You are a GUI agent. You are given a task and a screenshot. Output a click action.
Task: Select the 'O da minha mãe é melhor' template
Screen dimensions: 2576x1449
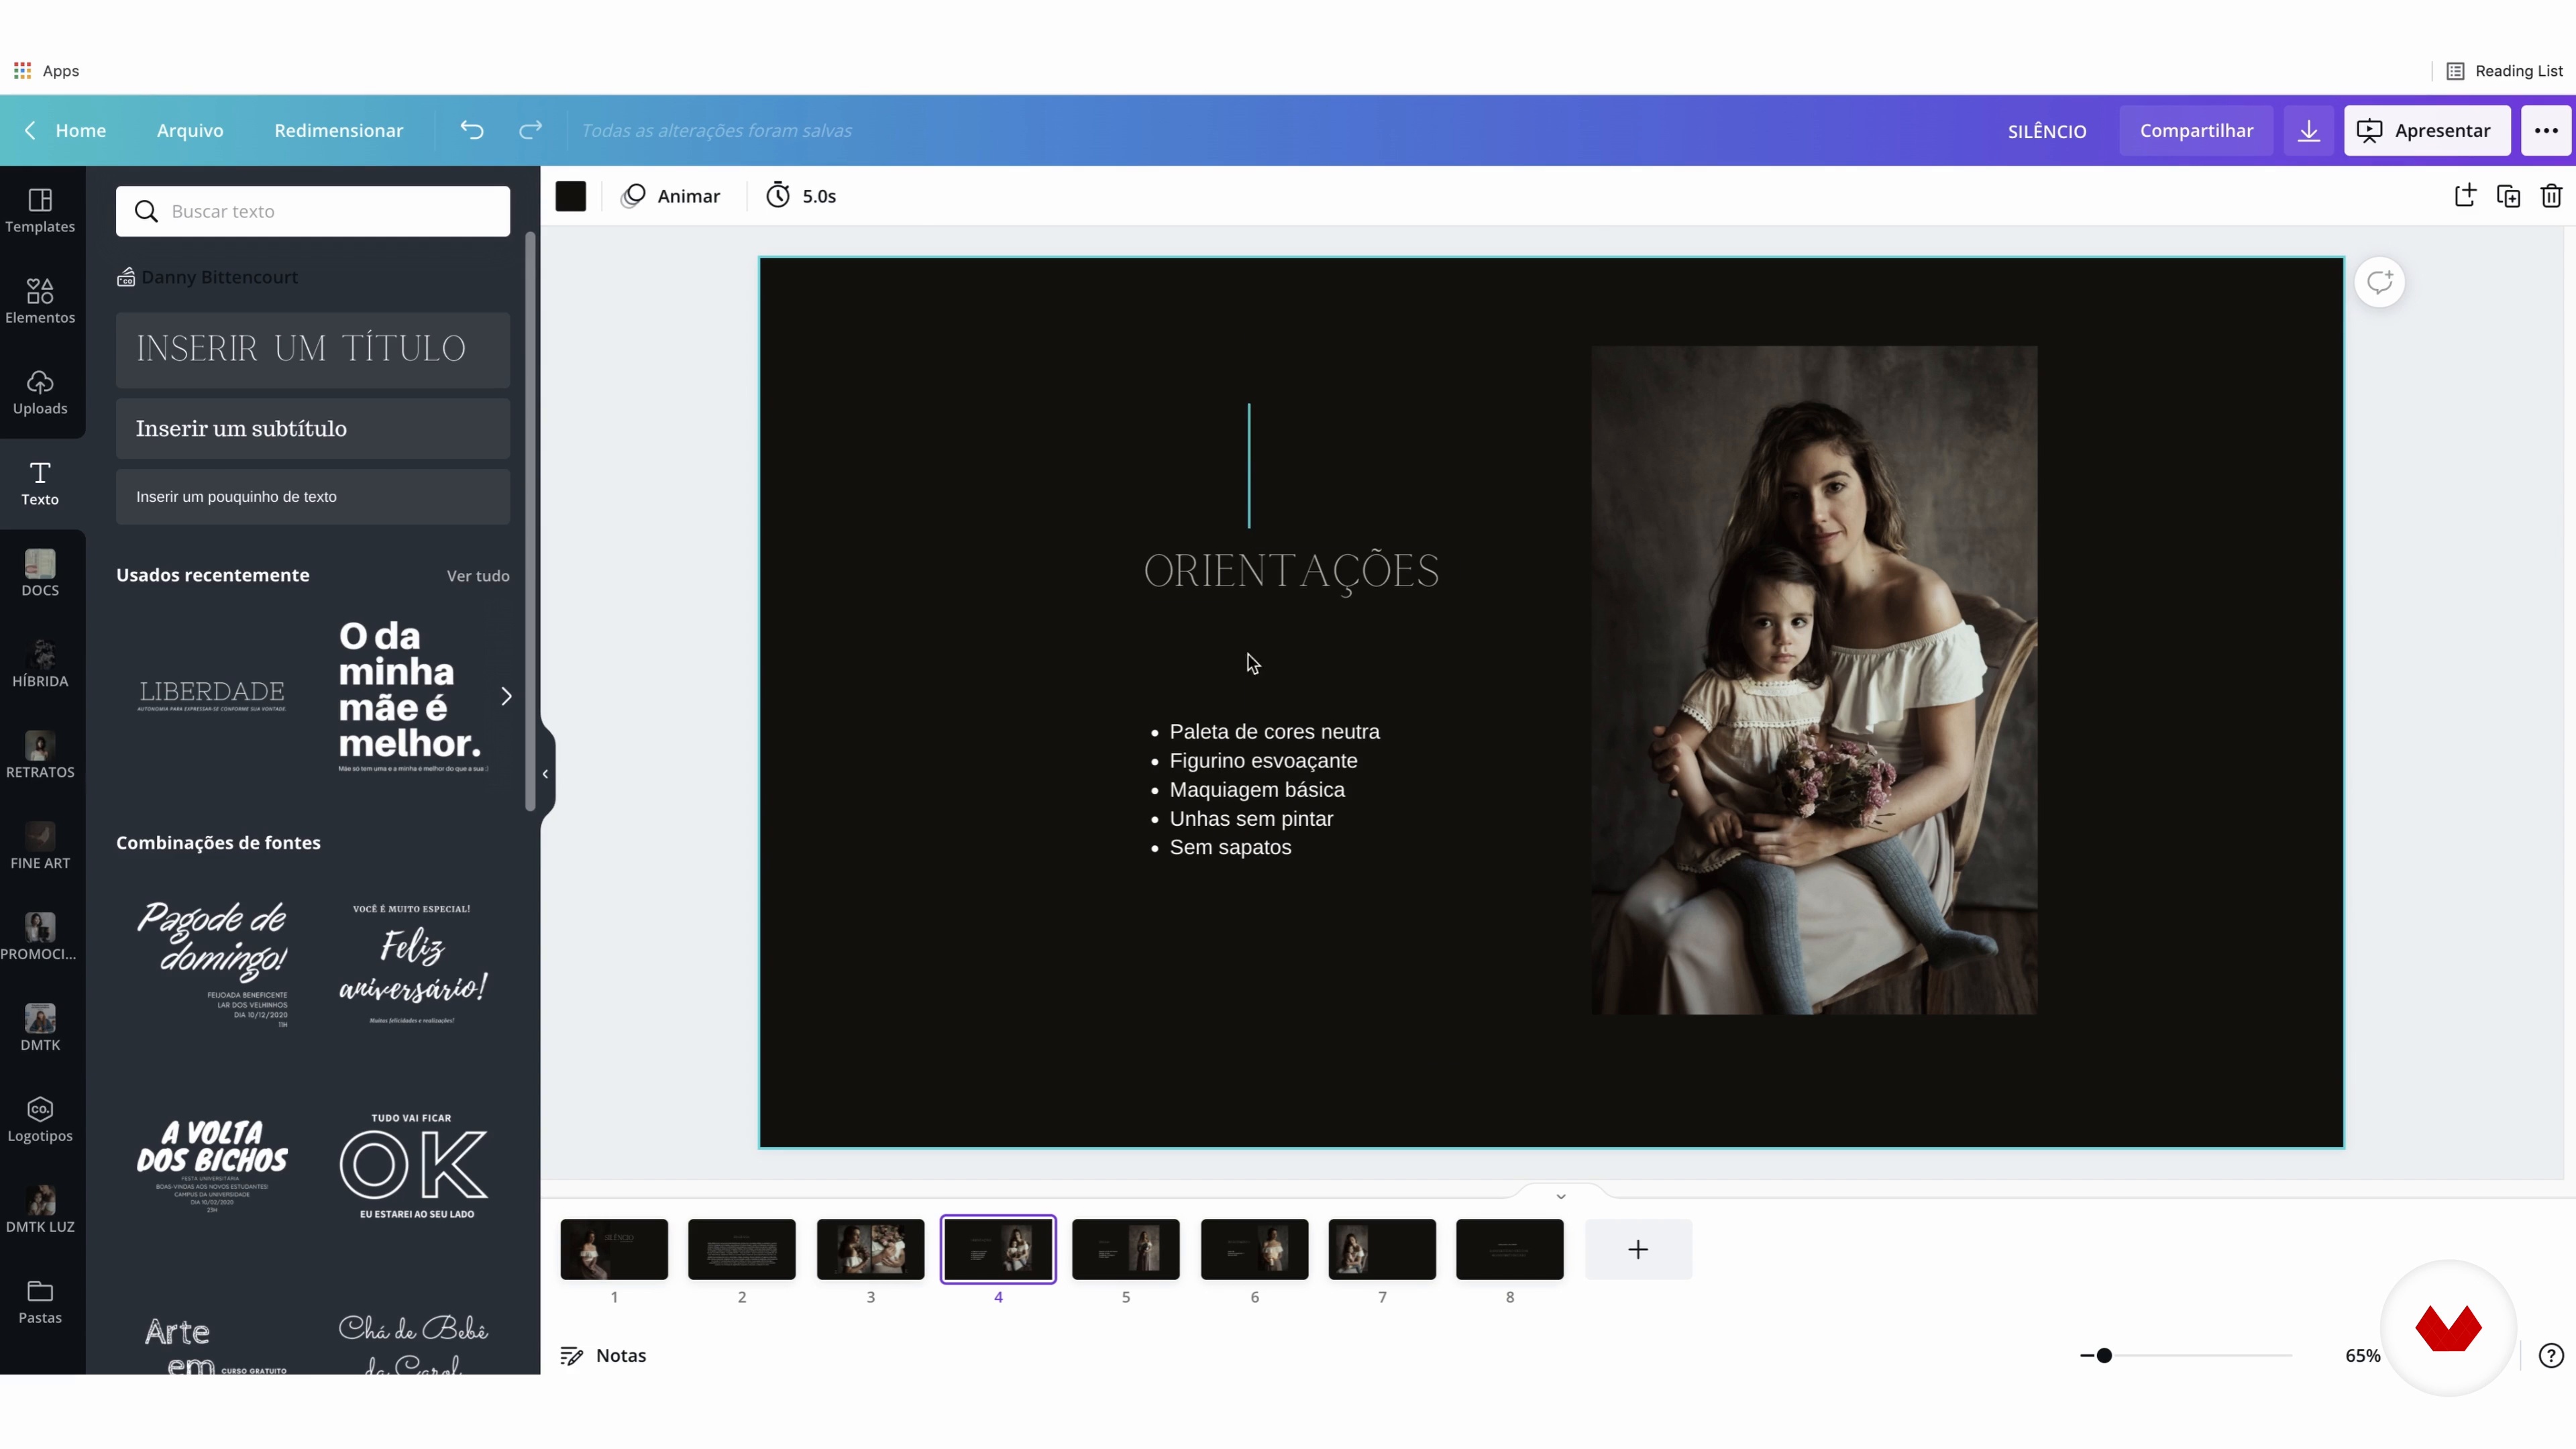[x=412, y=696]
